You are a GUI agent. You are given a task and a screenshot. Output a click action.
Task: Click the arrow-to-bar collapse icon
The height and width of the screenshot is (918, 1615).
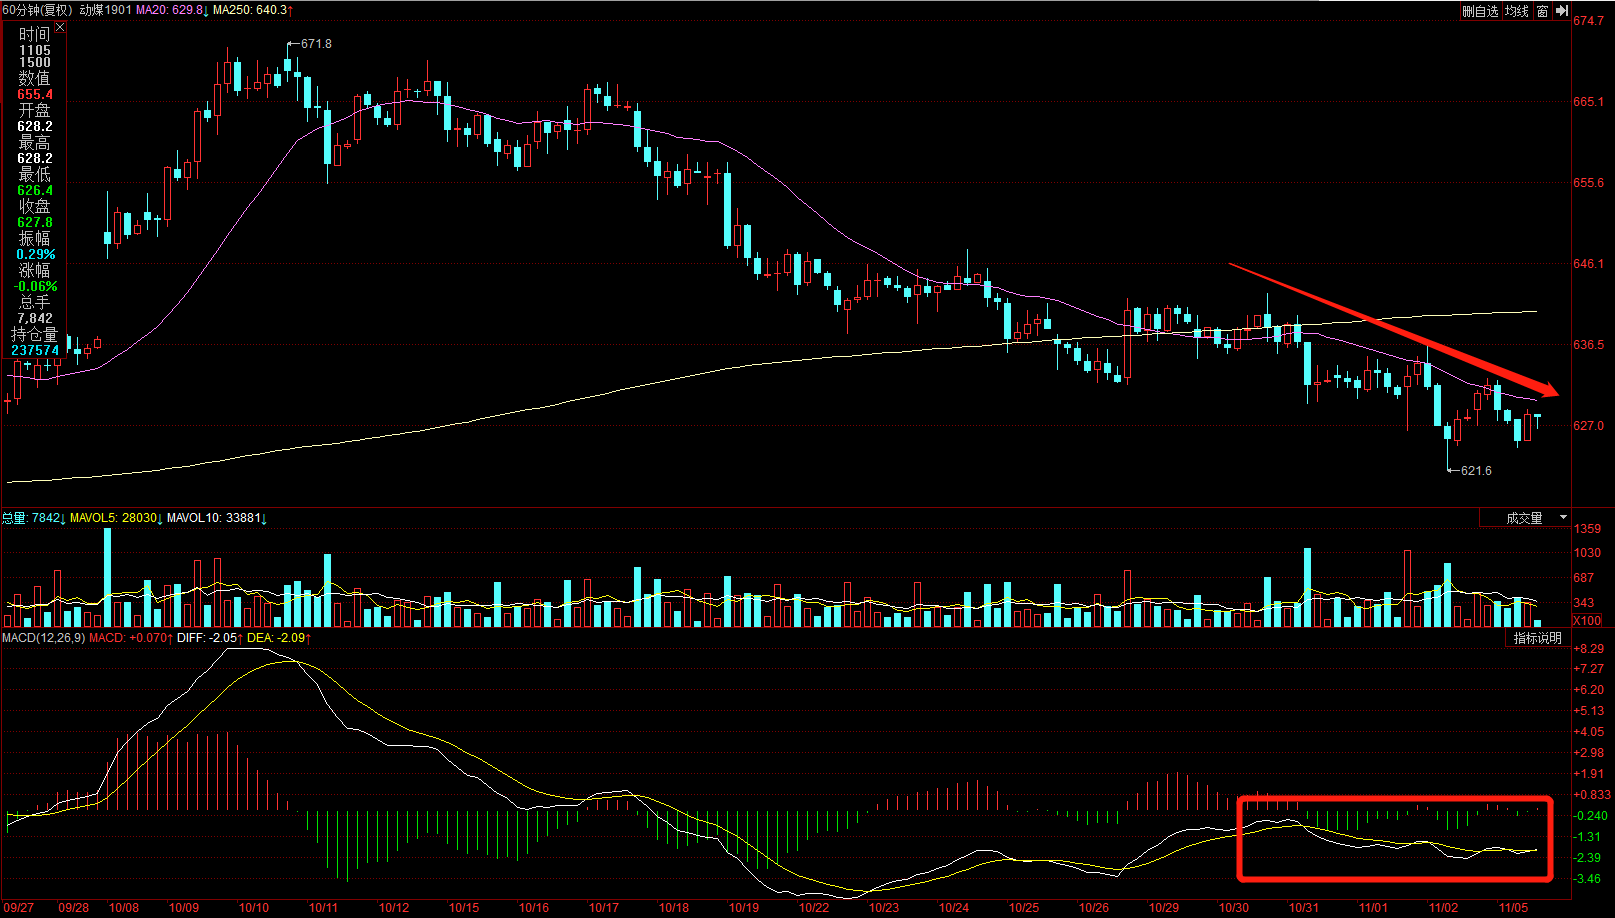[x=1562, y=11]
